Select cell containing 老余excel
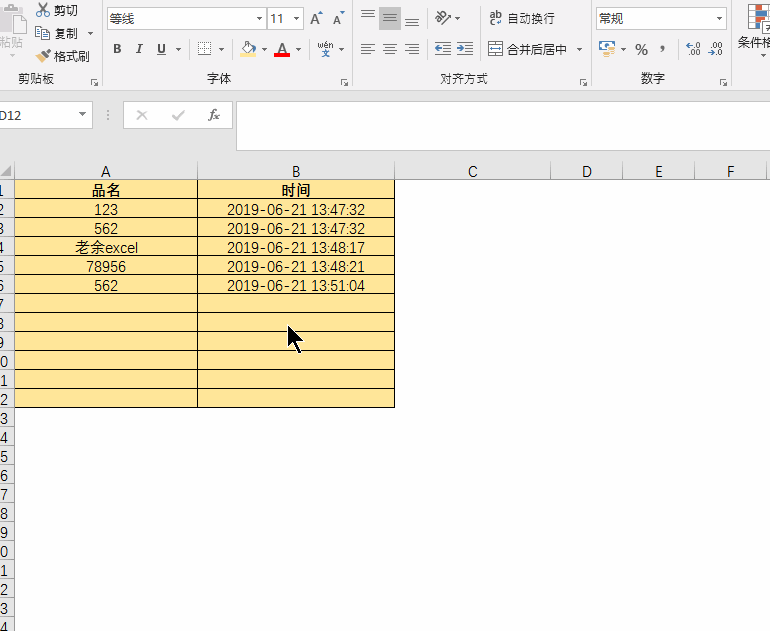 [x=106, y=247]
